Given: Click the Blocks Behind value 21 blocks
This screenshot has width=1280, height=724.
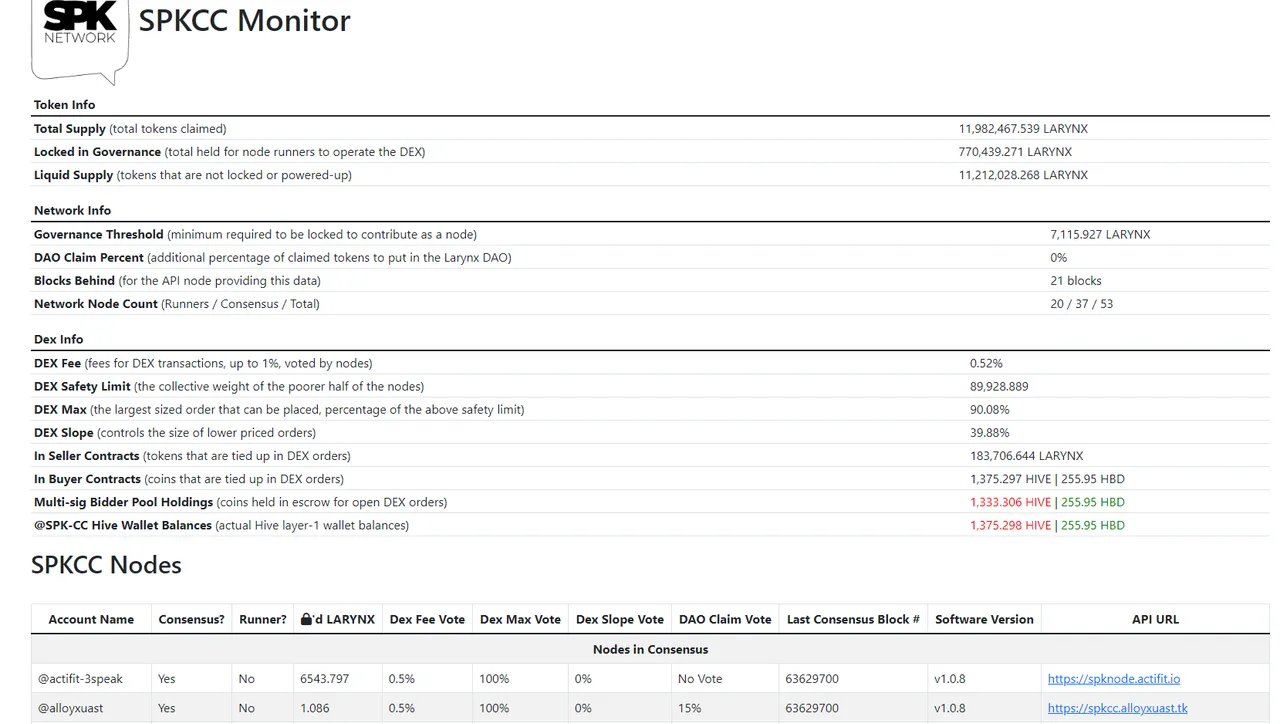Looking at the screenshot, I should (x=1076, y=281).
